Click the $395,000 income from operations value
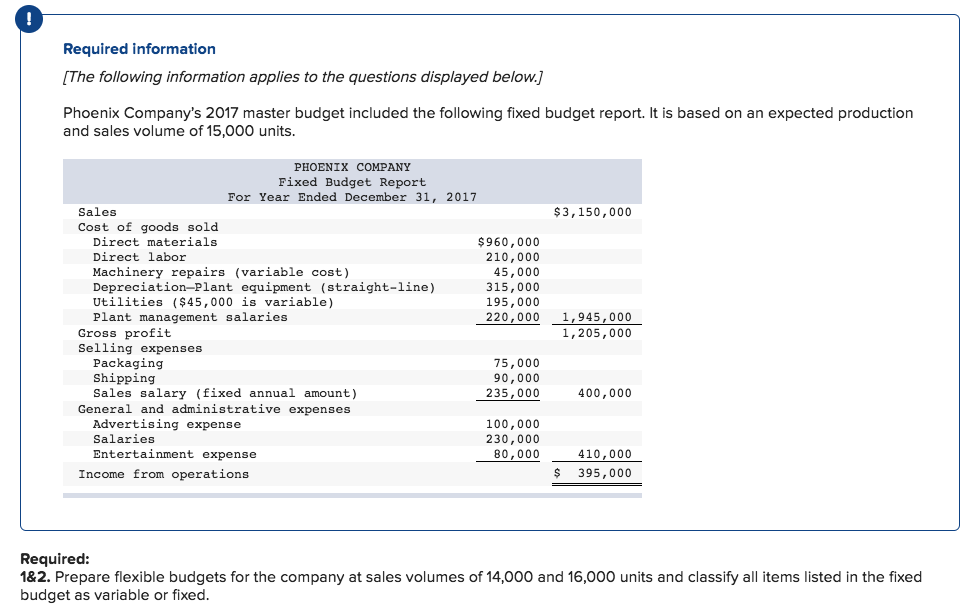 click(593, 473)
